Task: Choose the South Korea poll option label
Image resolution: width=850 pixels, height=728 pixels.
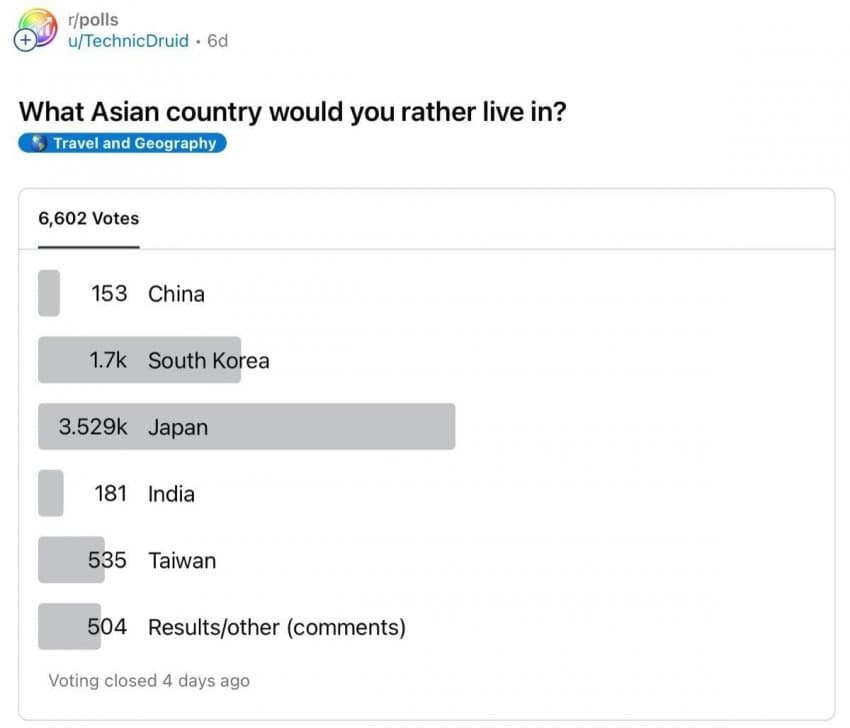Action: 208,360
